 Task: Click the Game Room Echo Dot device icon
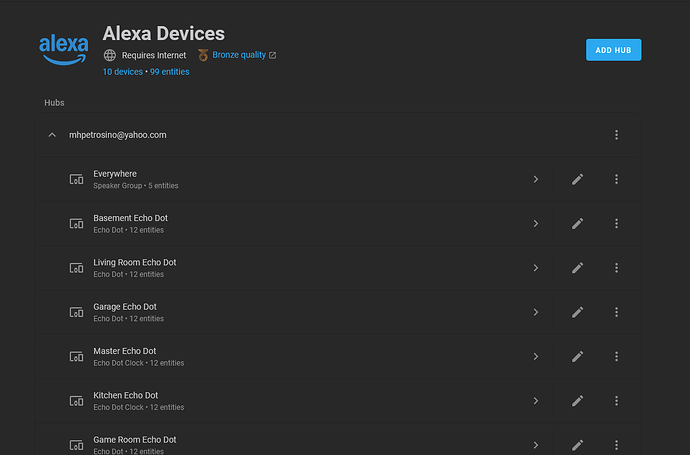77,445
